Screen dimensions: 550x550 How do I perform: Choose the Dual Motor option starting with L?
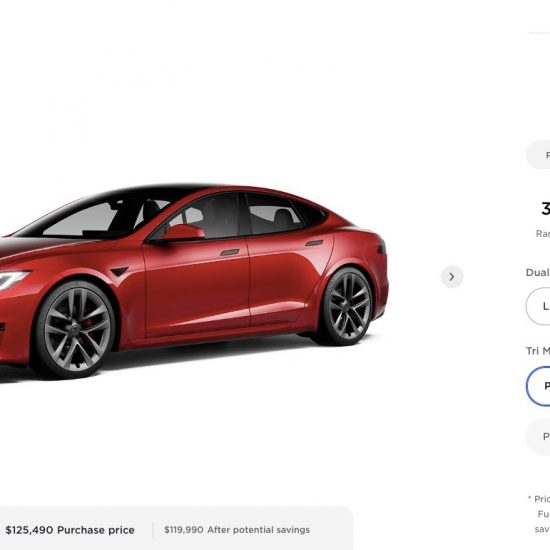(538, 306)
